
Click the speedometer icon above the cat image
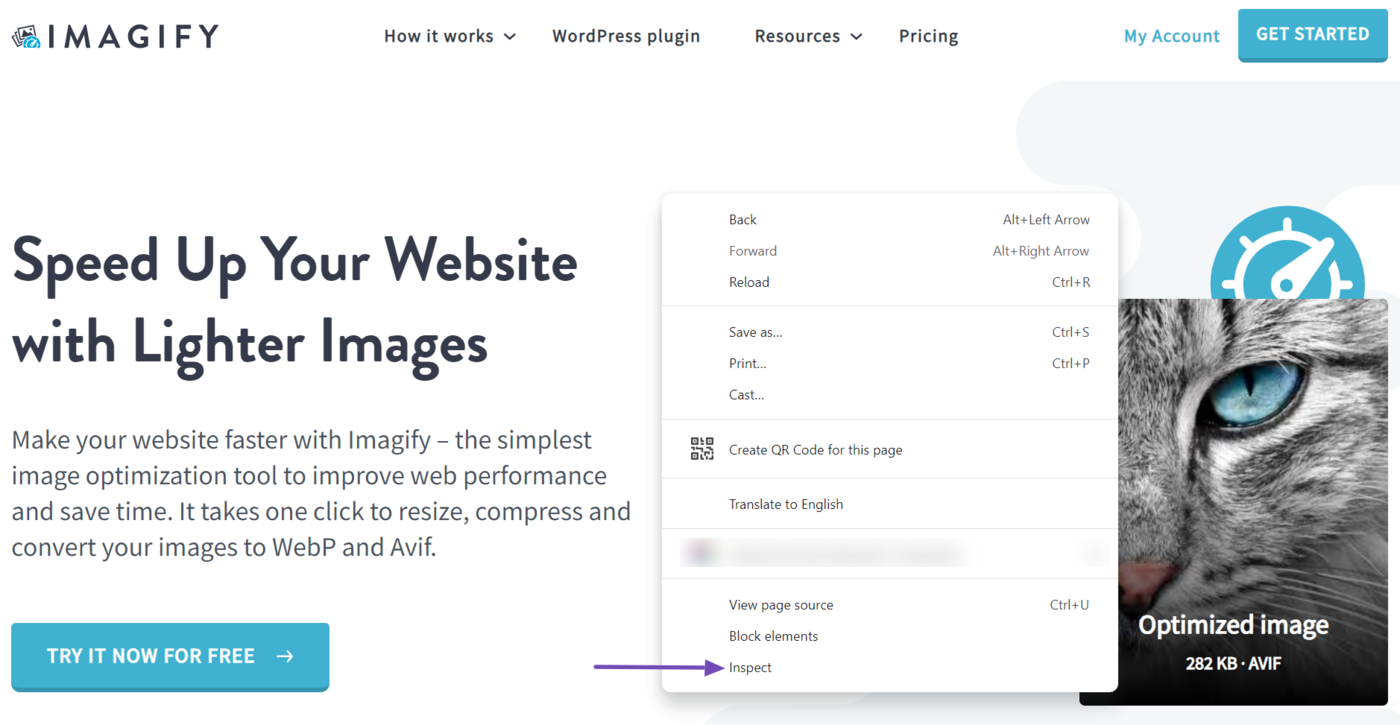pos(1287,252)
